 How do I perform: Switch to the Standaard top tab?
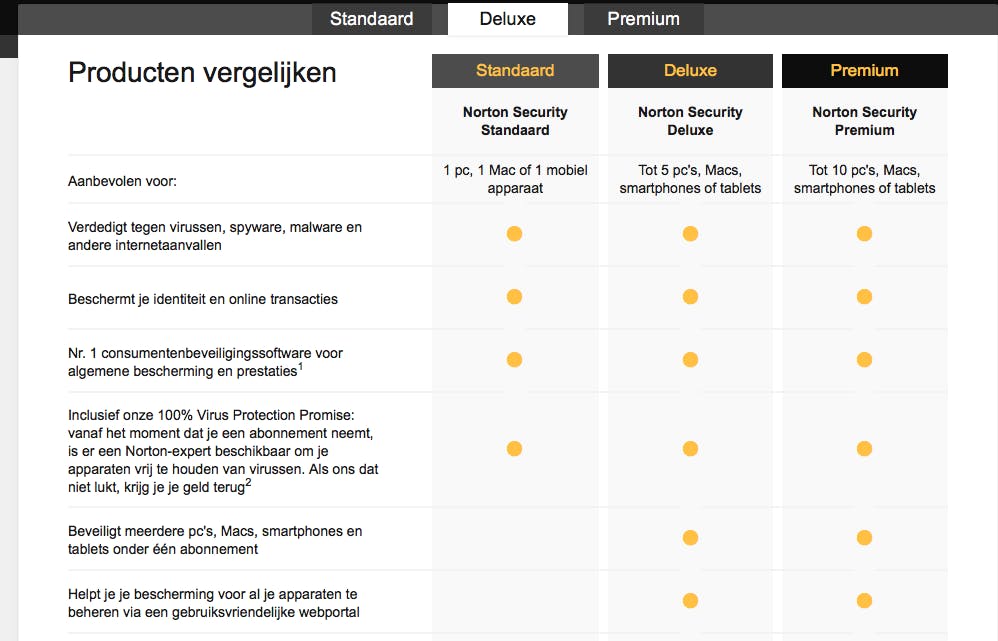tap(371, 19)
